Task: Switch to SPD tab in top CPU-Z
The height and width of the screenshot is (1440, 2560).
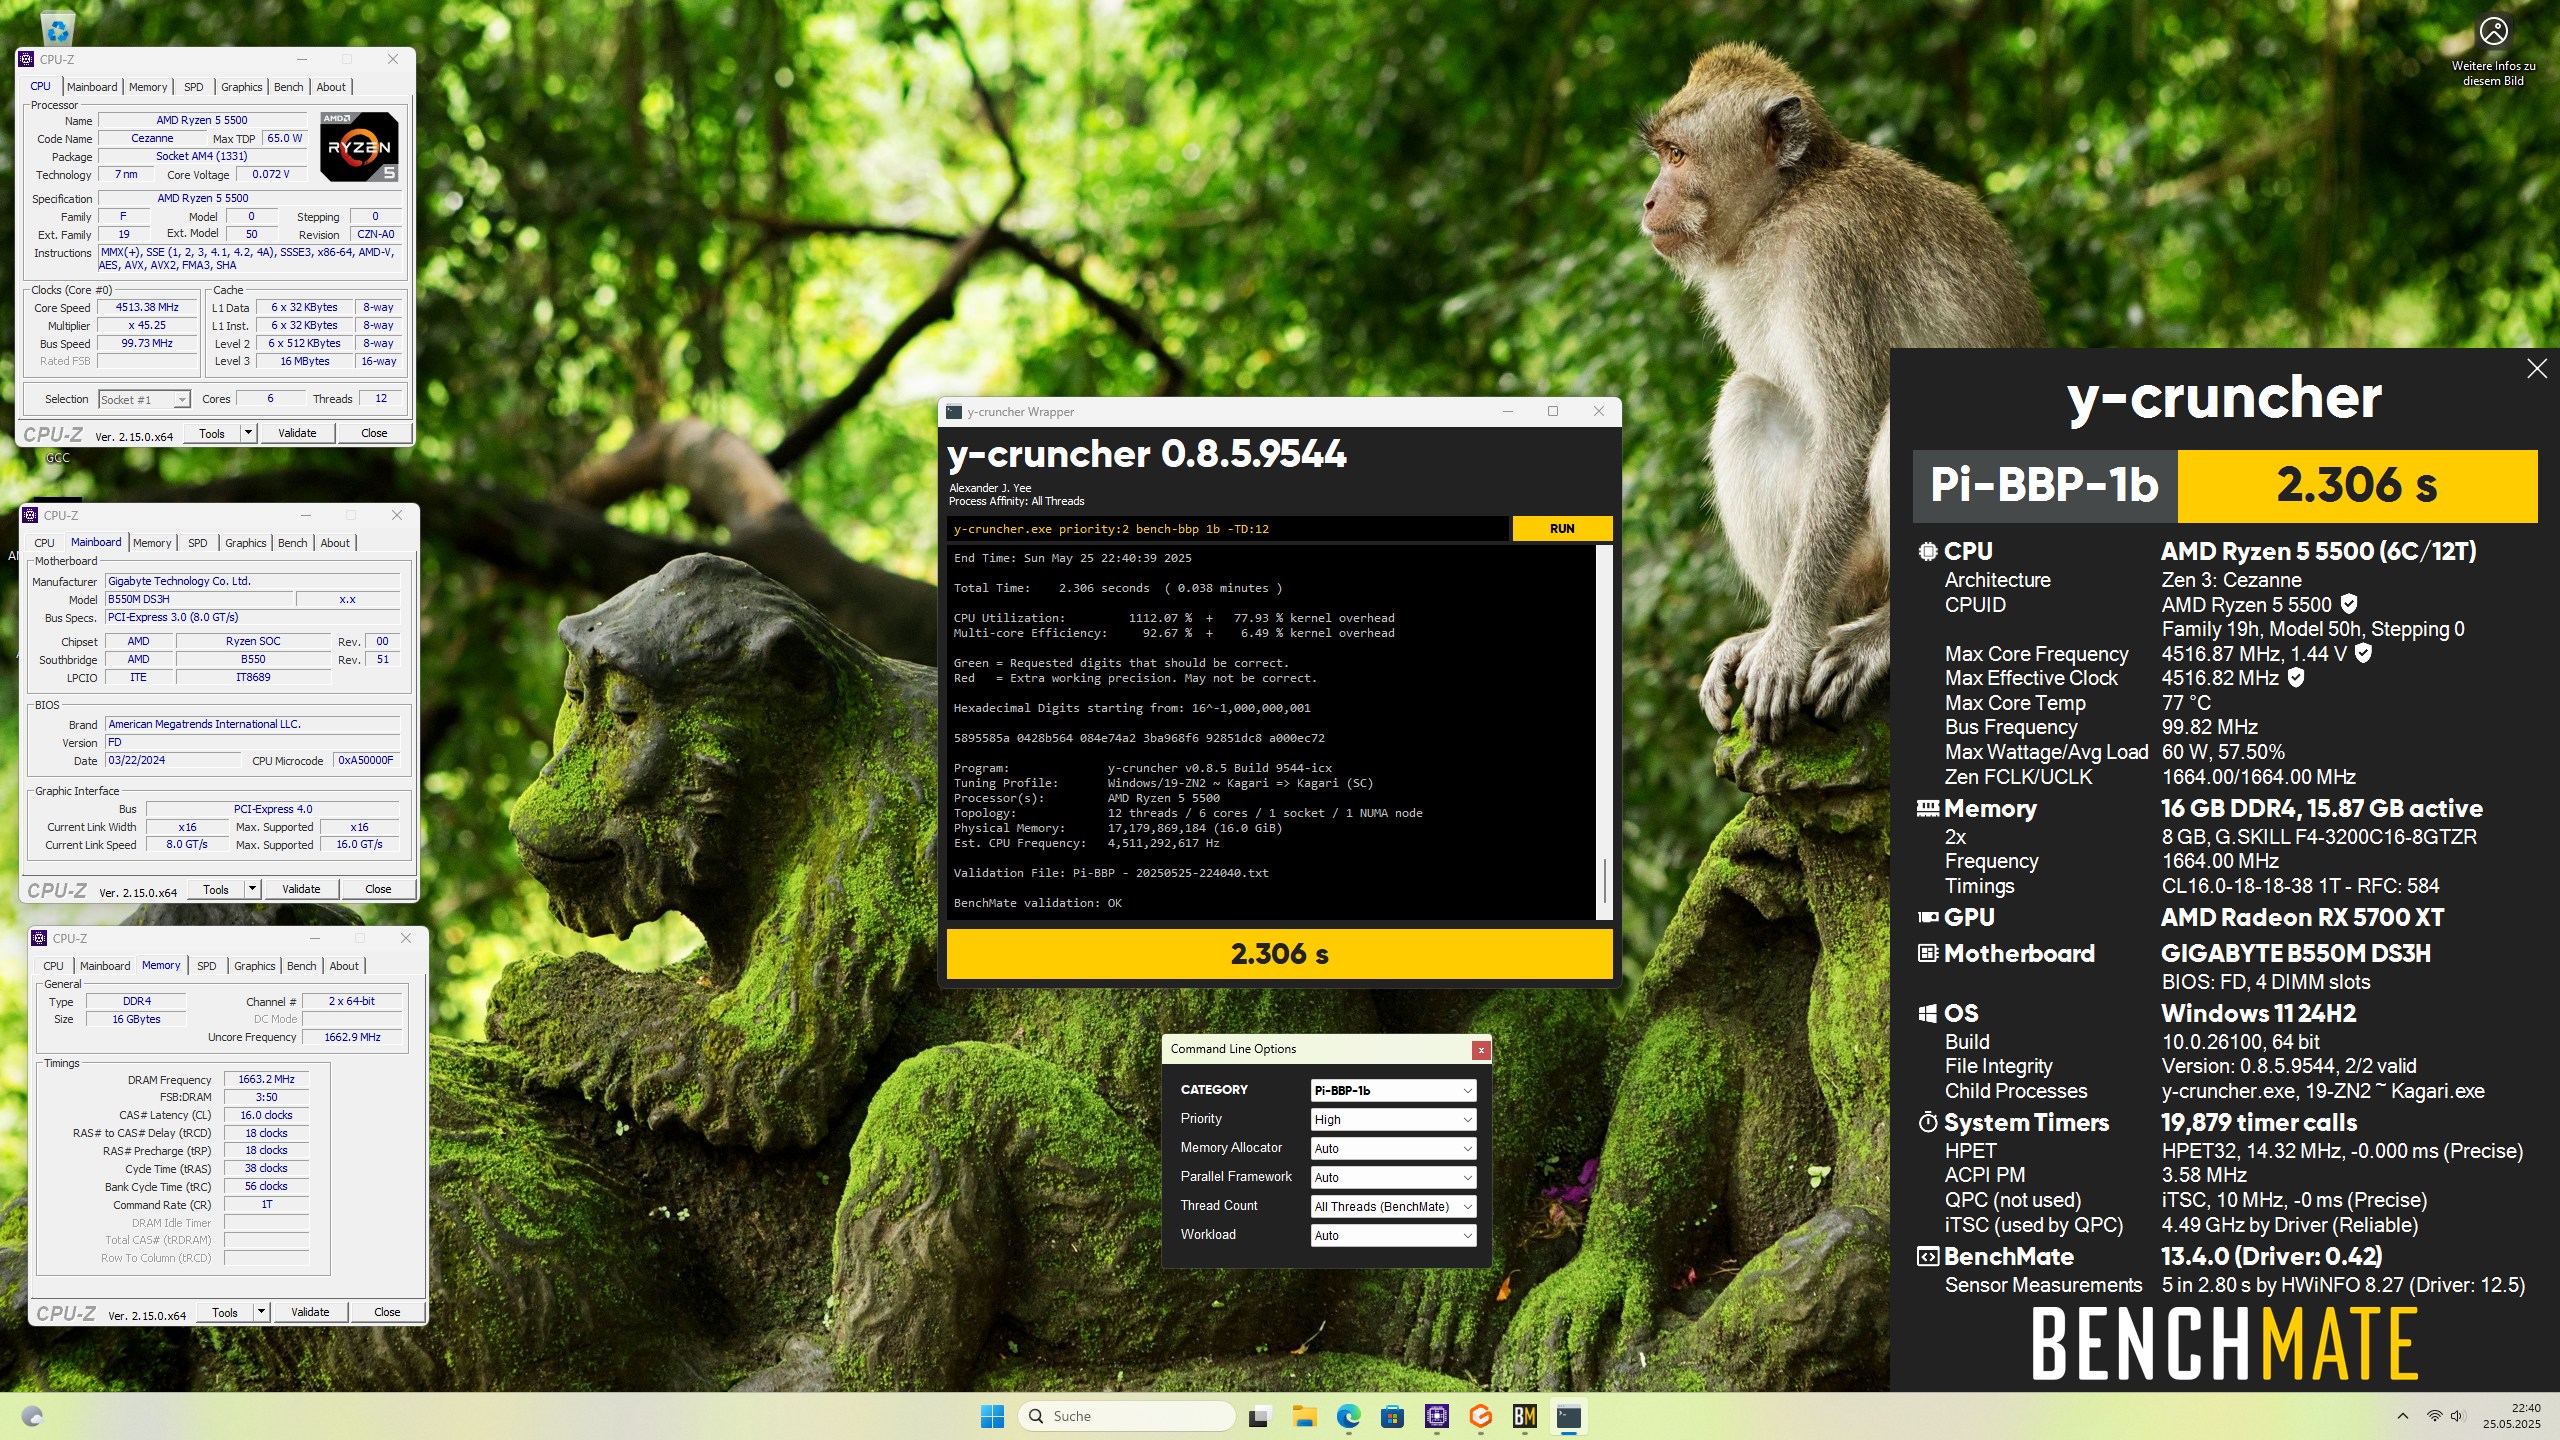Action: pos(194,87)
